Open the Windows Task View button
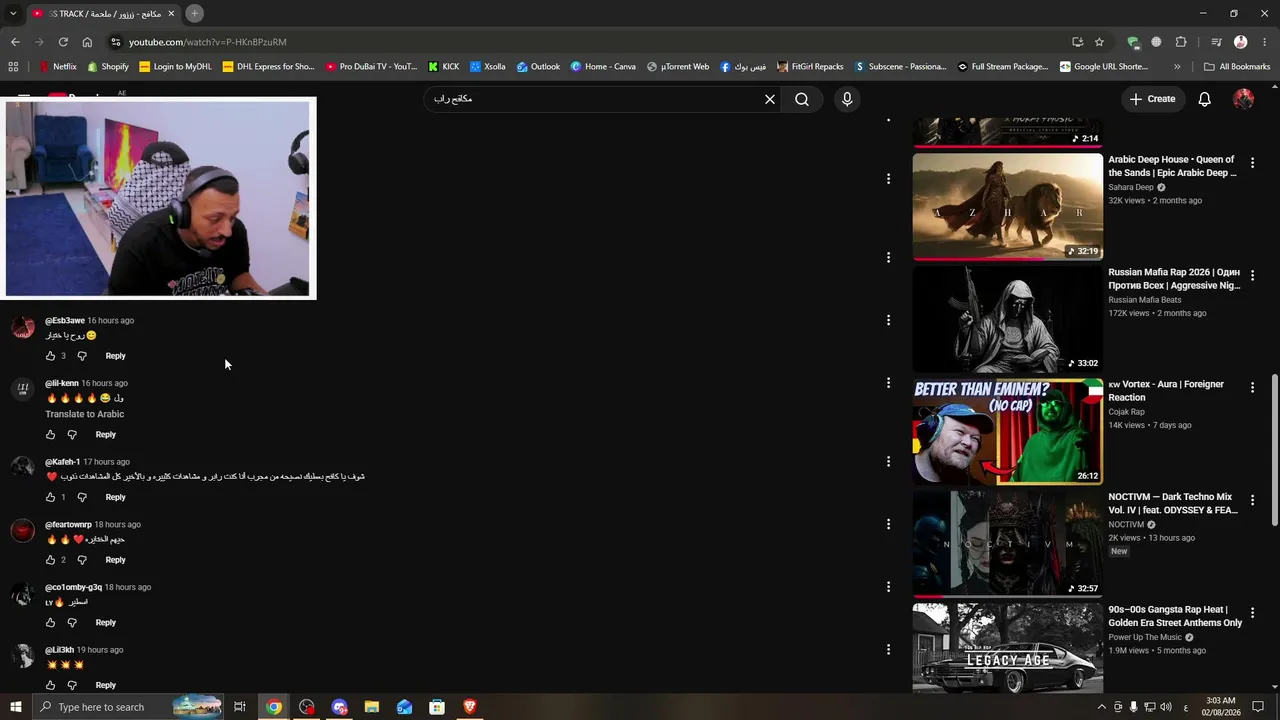This screenshot has height=720, width=1280. click(240, 707)
